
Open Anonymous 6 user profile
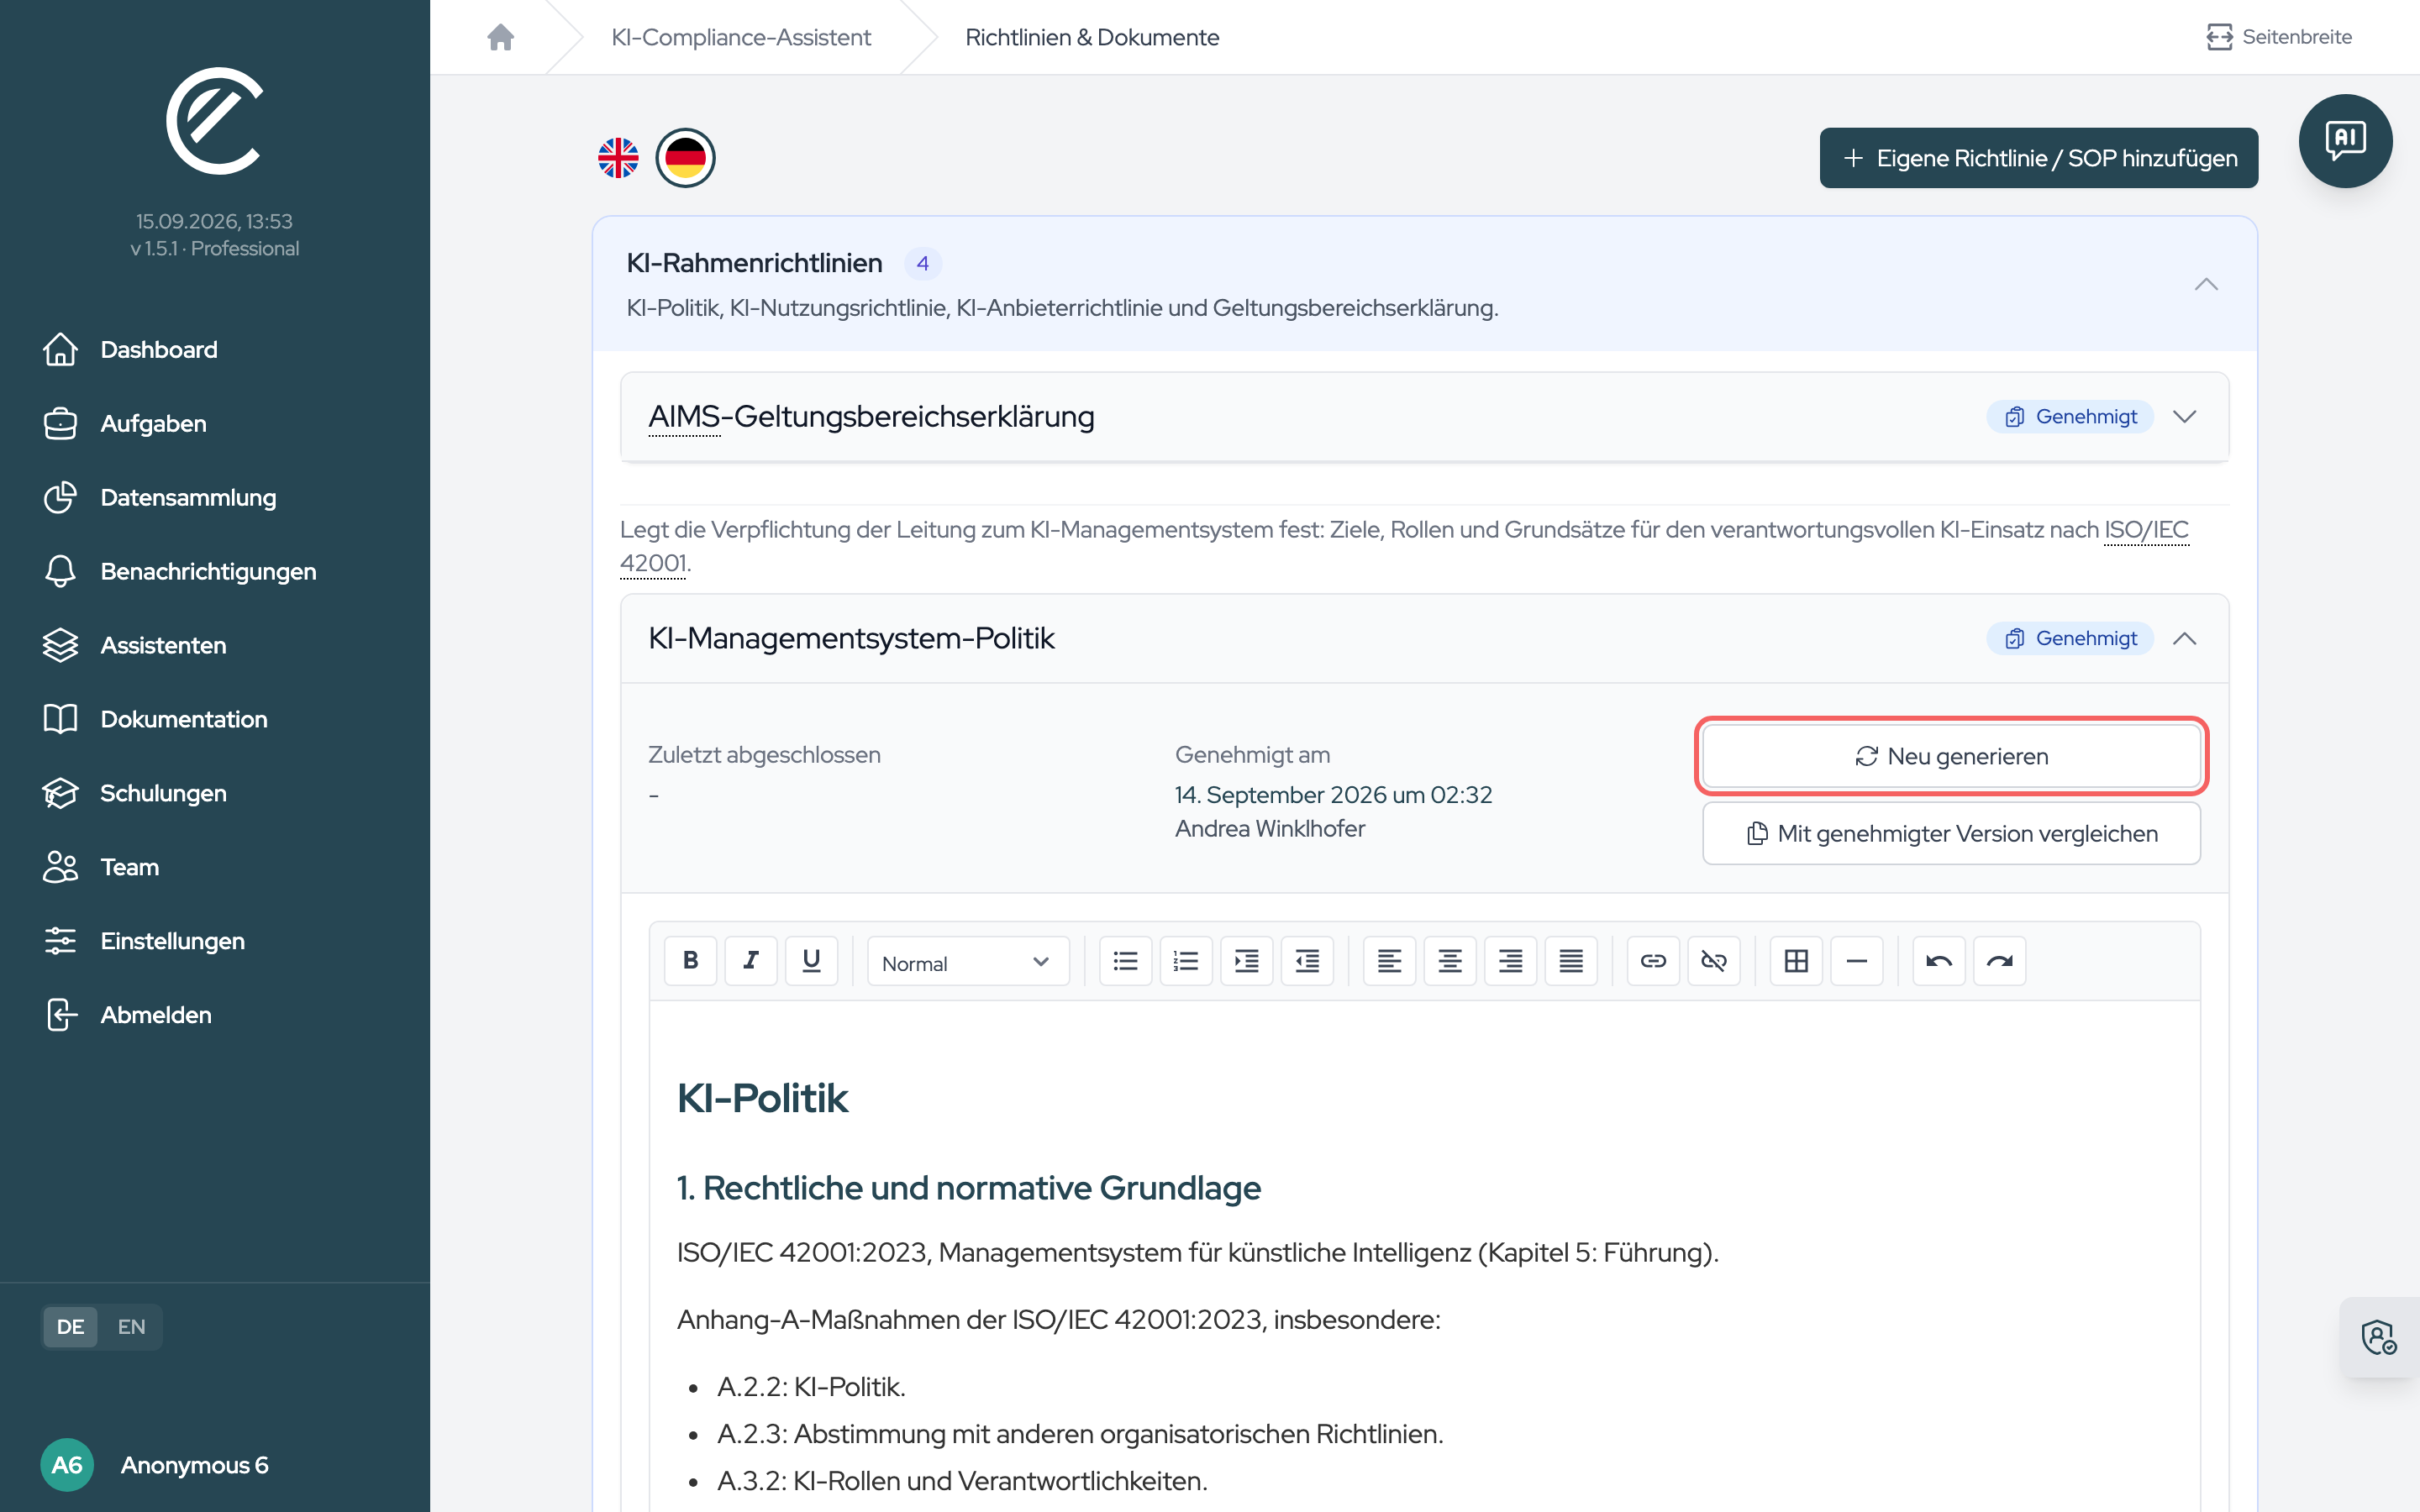pyautogui.click(x=155, y=1465)
